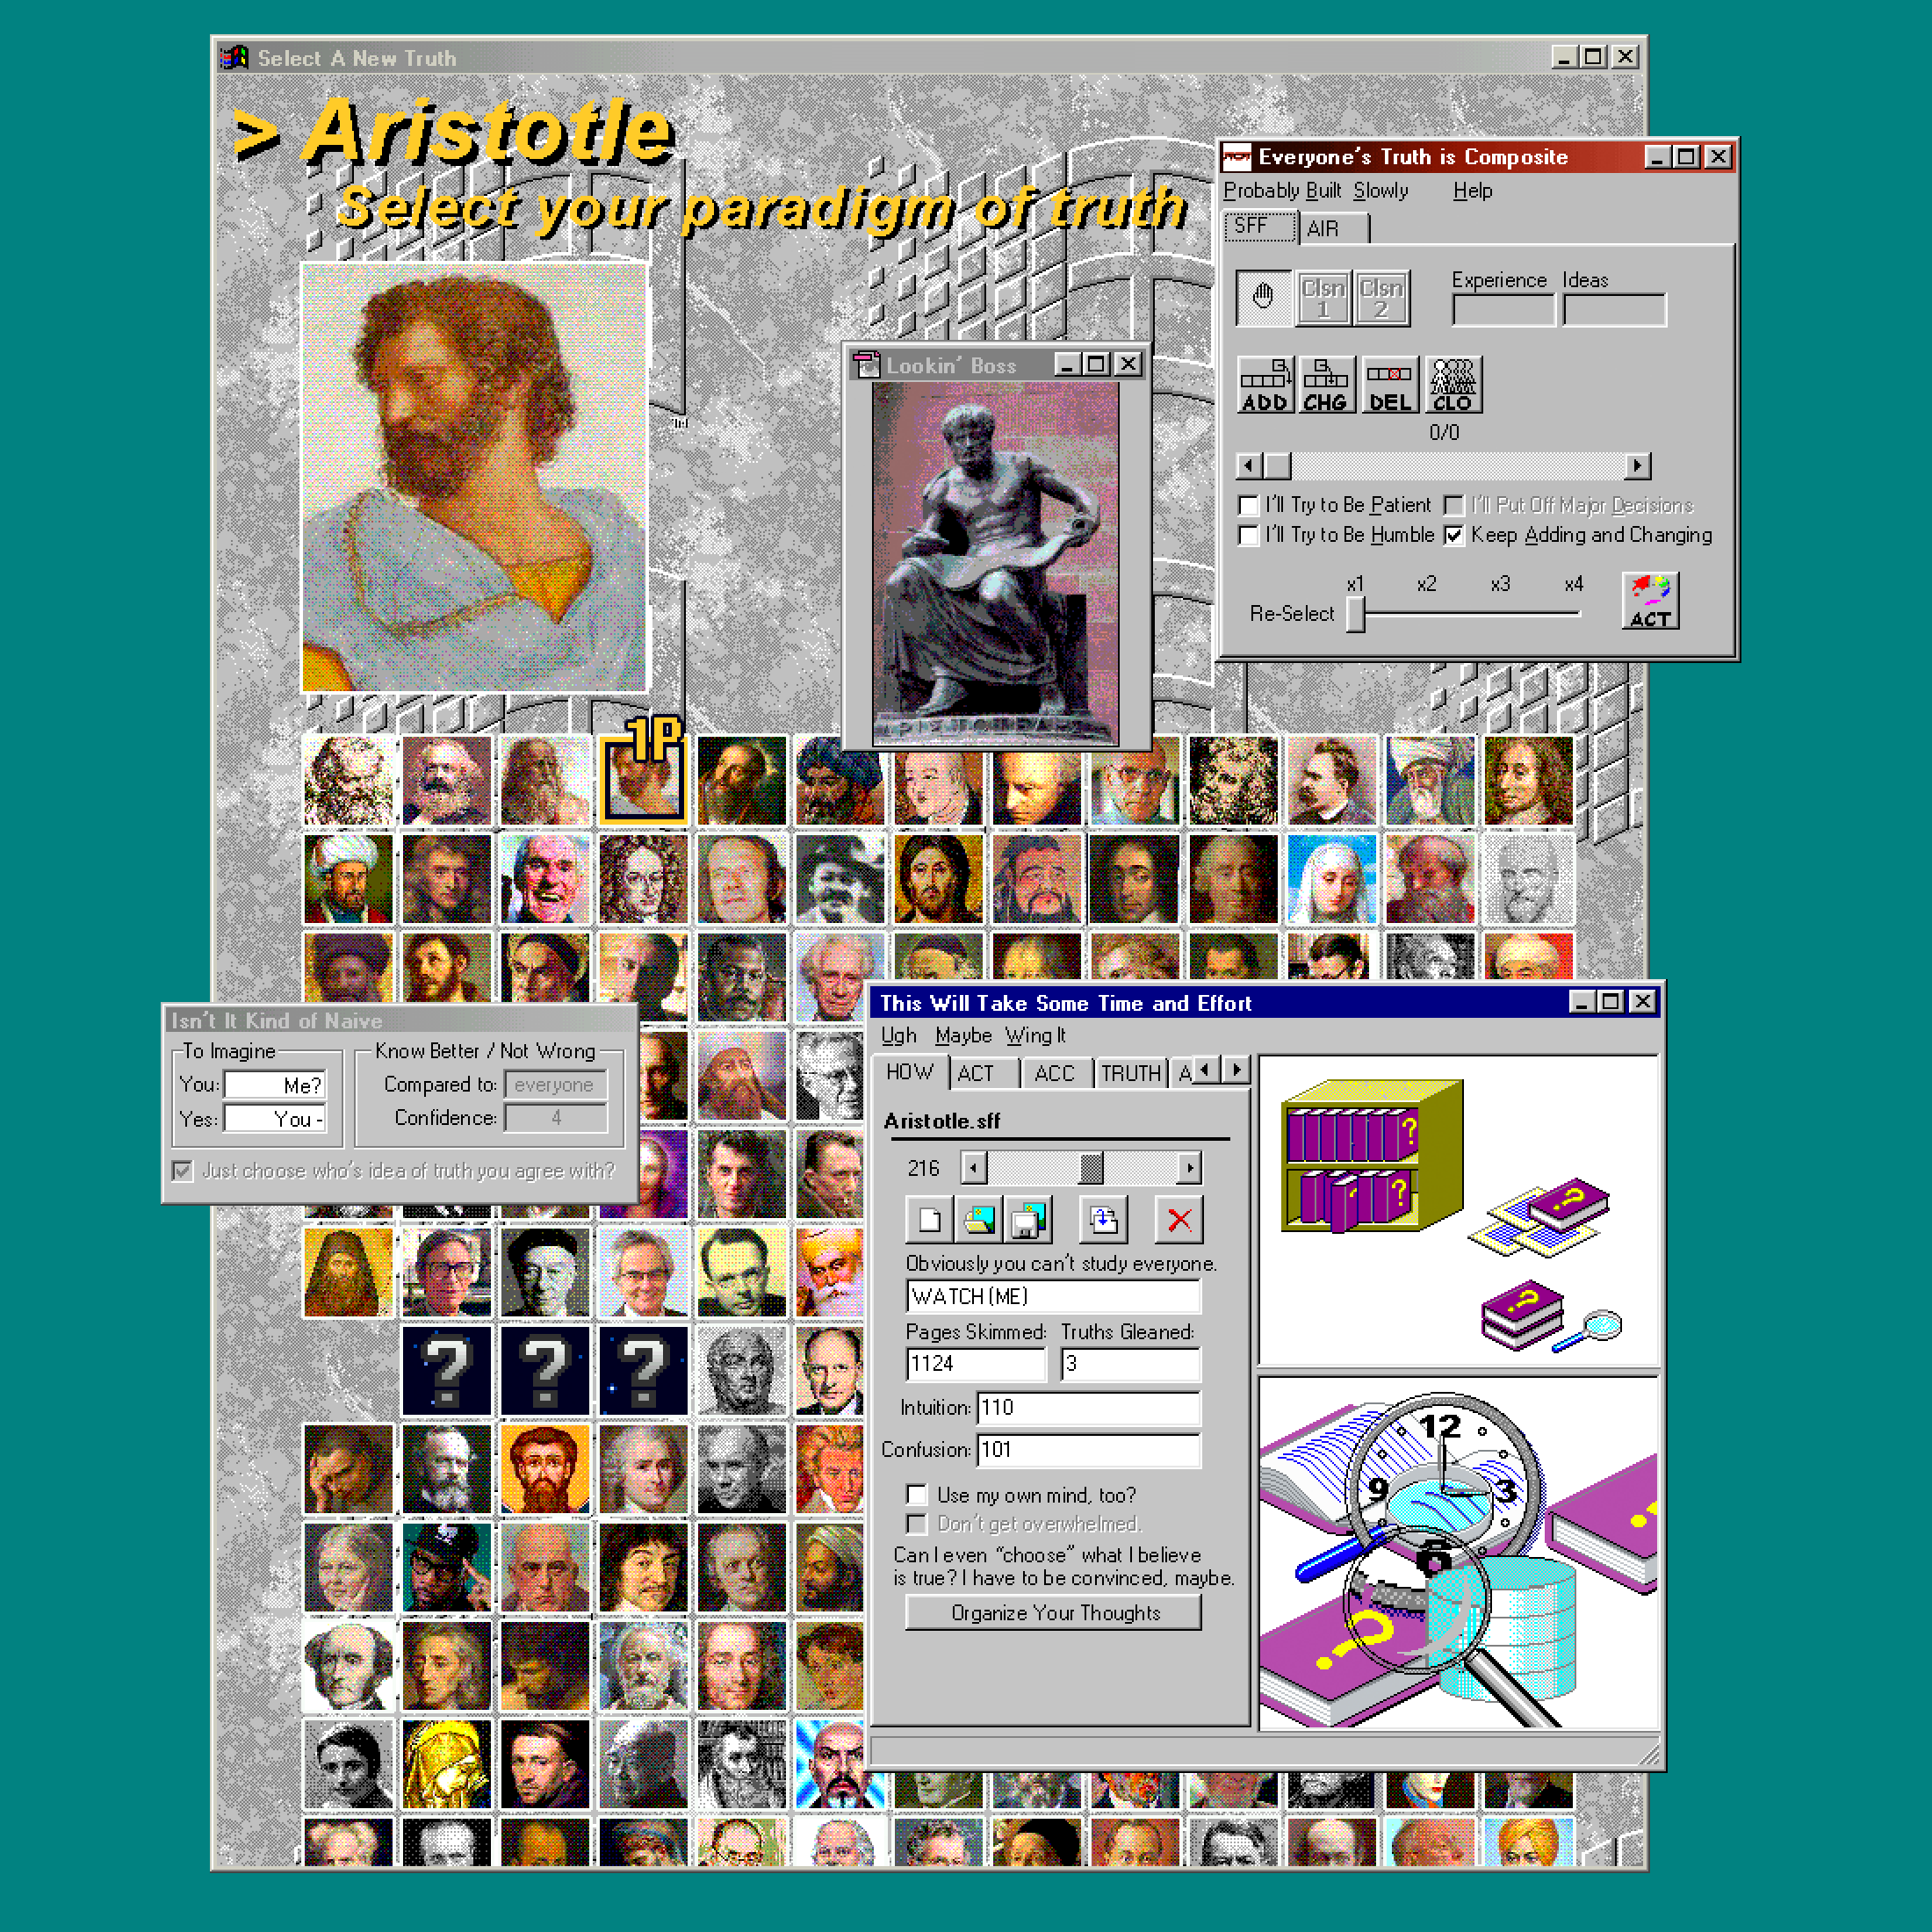This screenshot has height=1932, width=1932.
Task: Click the Select A New Truth title icon
Action: coord(234,58)
